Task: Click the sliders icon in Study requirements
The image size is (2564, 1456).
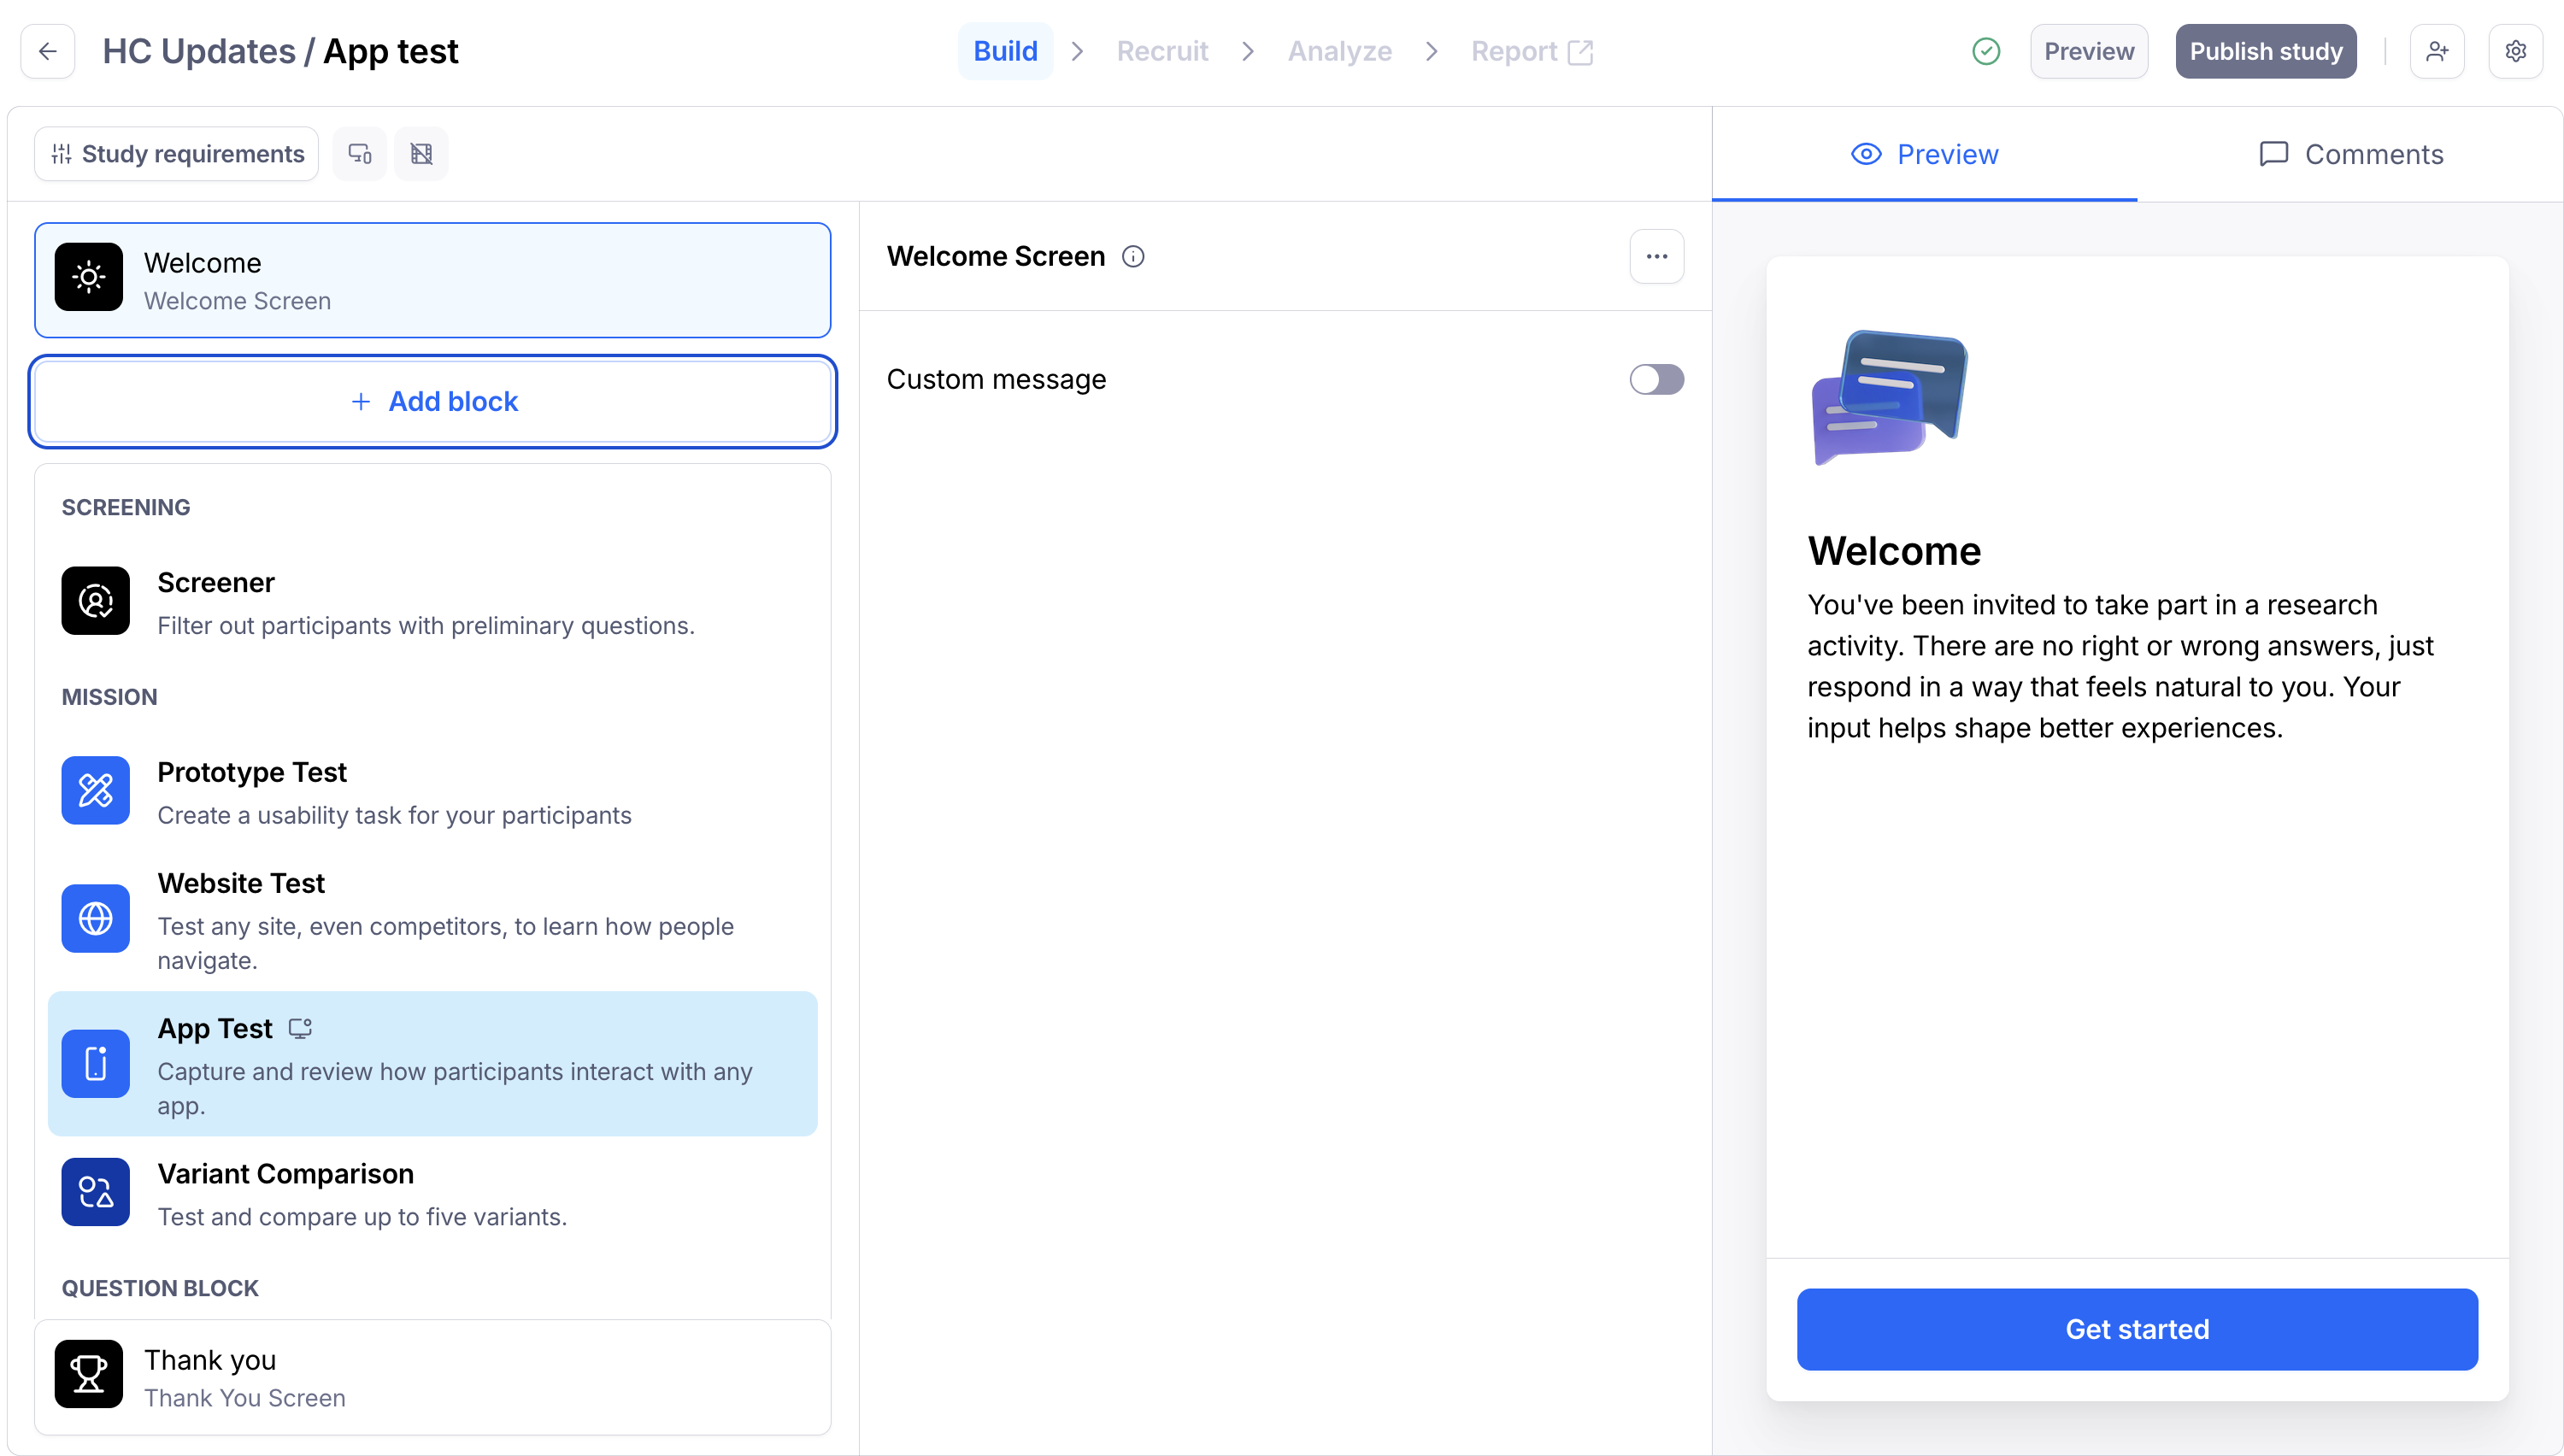Action: point(62,154)
